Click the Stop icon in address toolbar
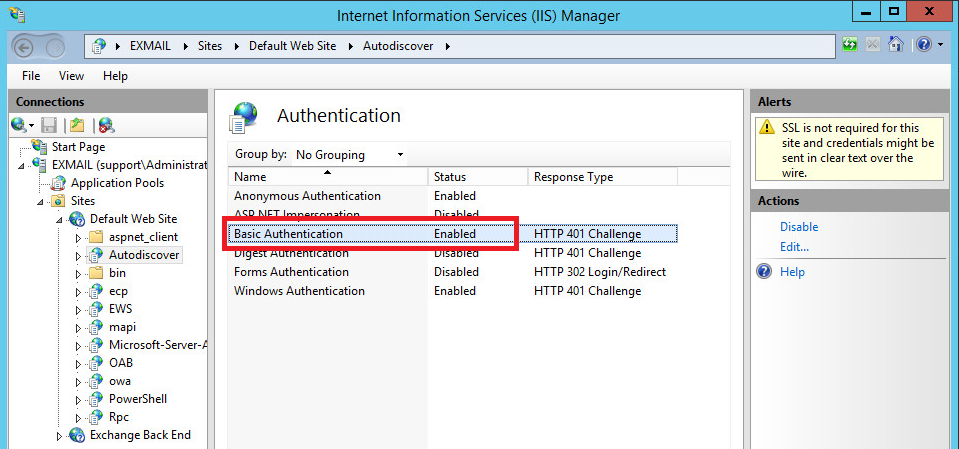The image size is (959, 449). (872, 45)
